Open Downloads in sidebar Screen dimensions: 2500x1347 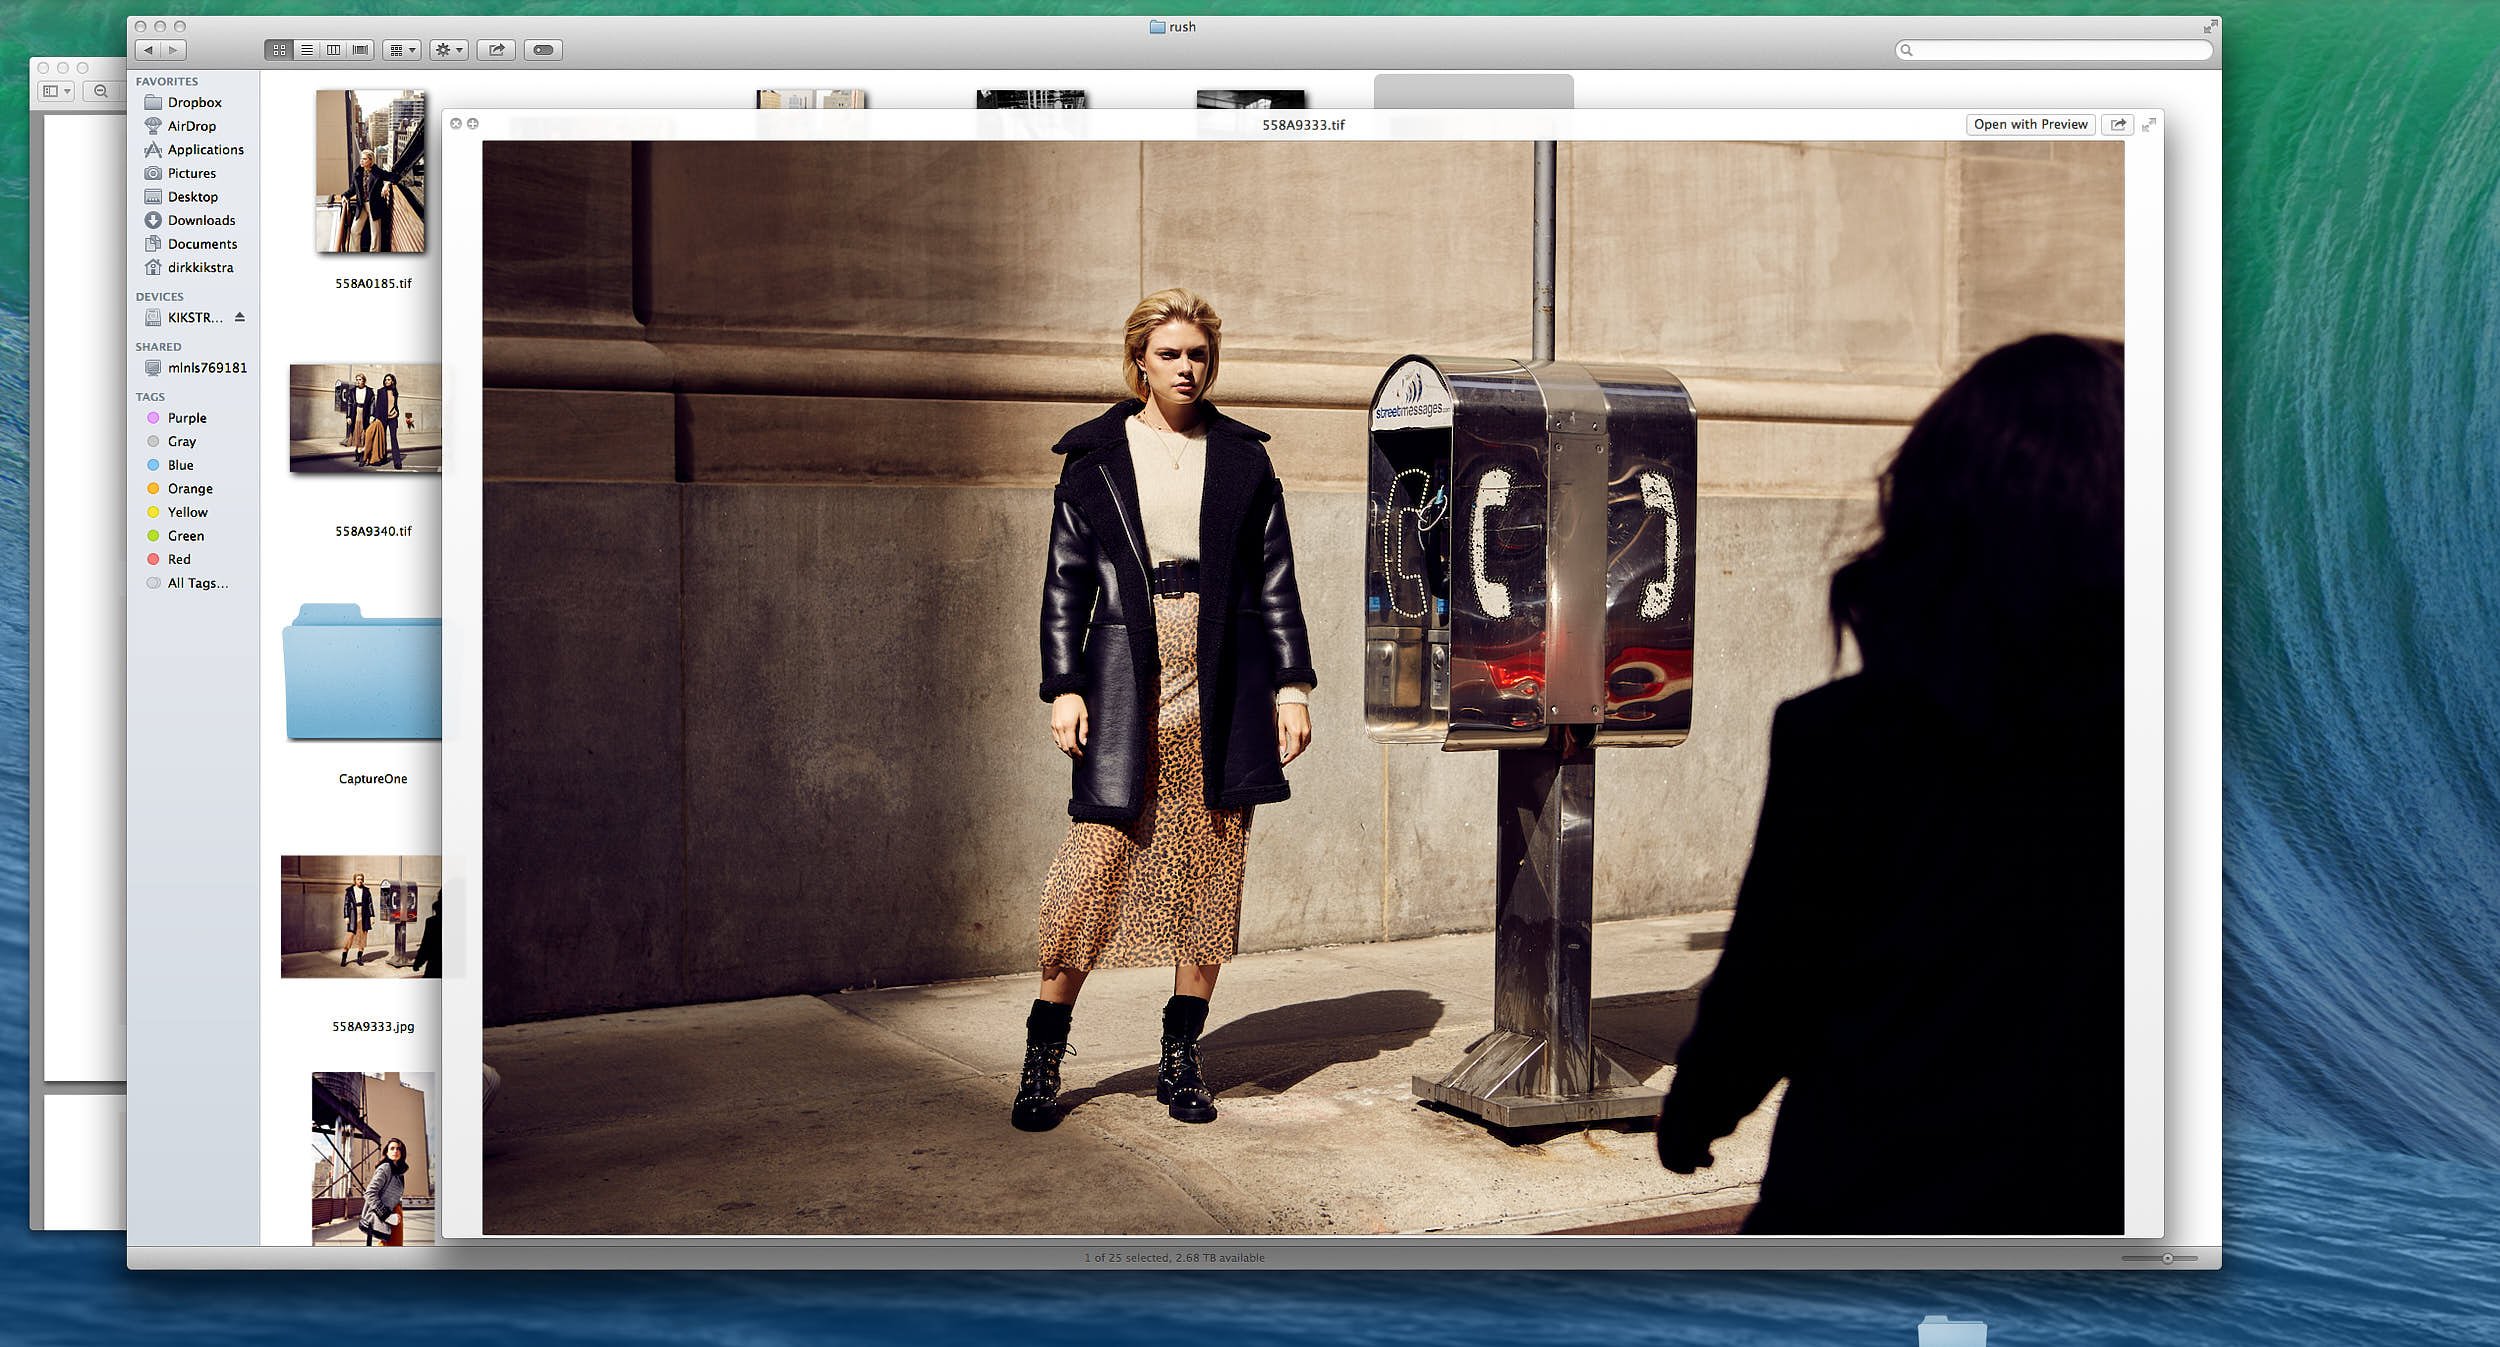pos(201,220)
